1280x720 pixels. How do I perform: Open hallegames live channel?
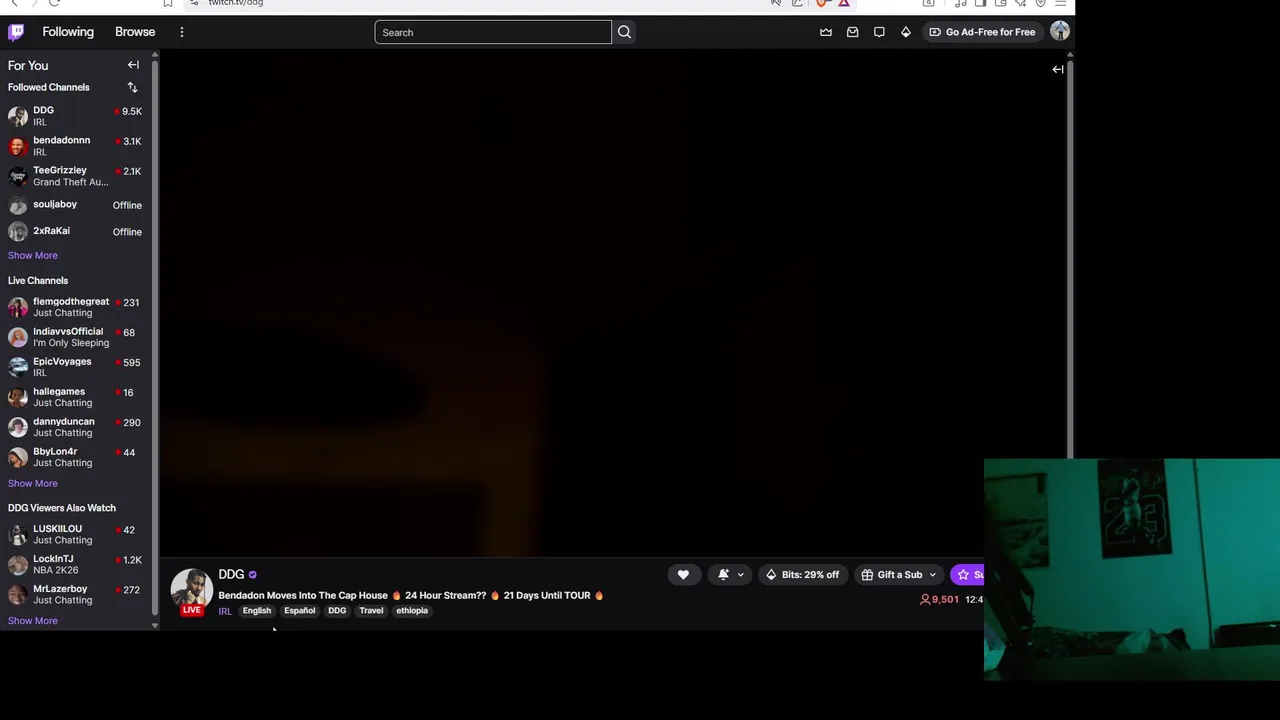coord(76,397)
